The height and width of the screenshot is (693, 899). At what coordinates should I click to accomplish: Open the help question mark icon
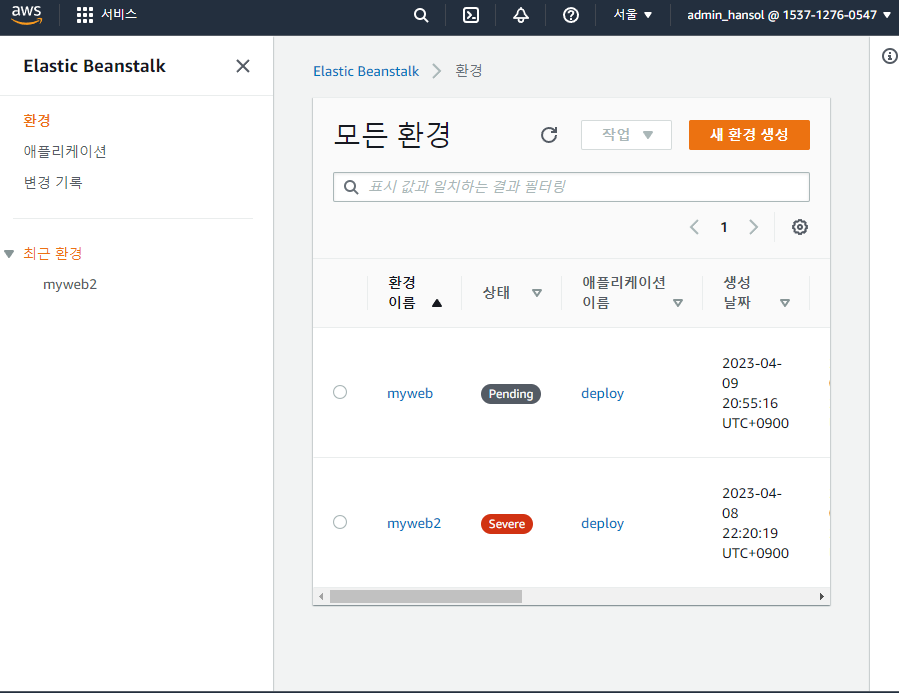point(570,15)
